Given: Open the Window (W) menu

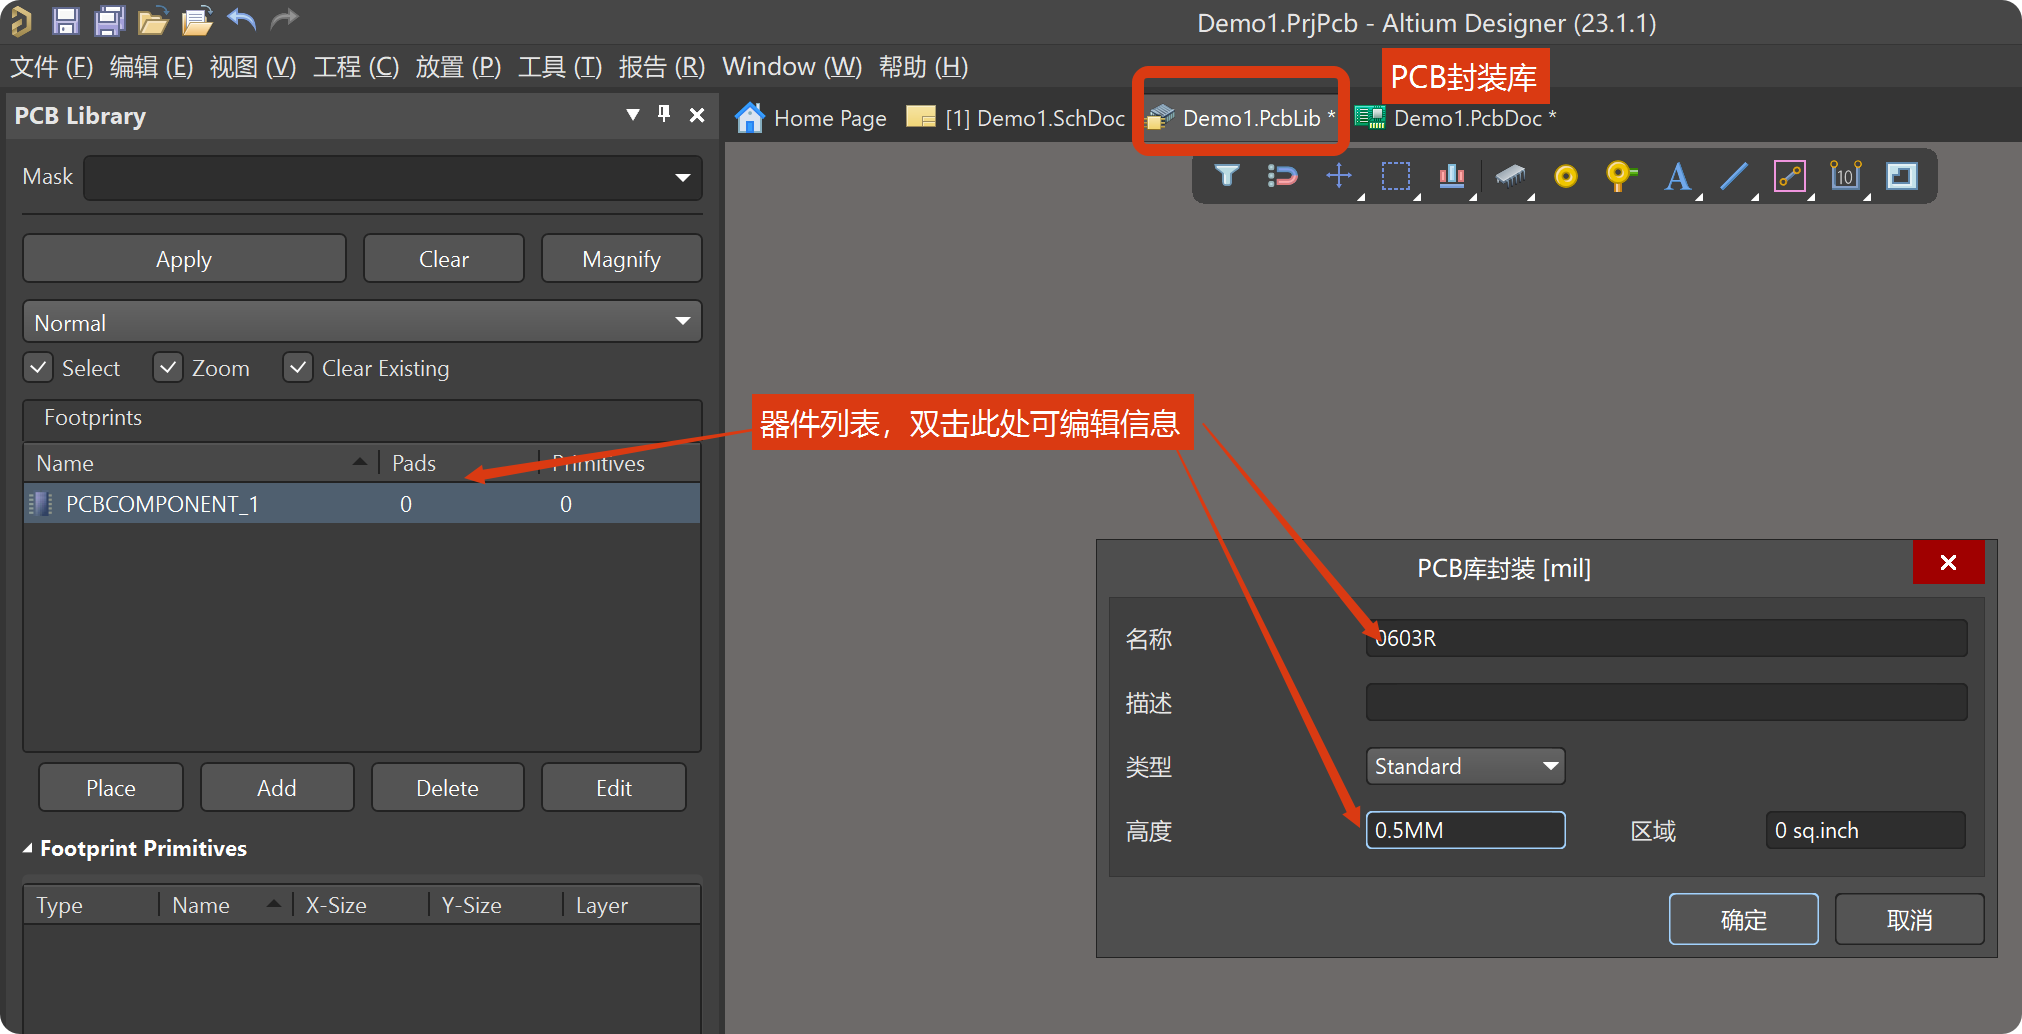Looking at the screenshot, I should [792, 67].
